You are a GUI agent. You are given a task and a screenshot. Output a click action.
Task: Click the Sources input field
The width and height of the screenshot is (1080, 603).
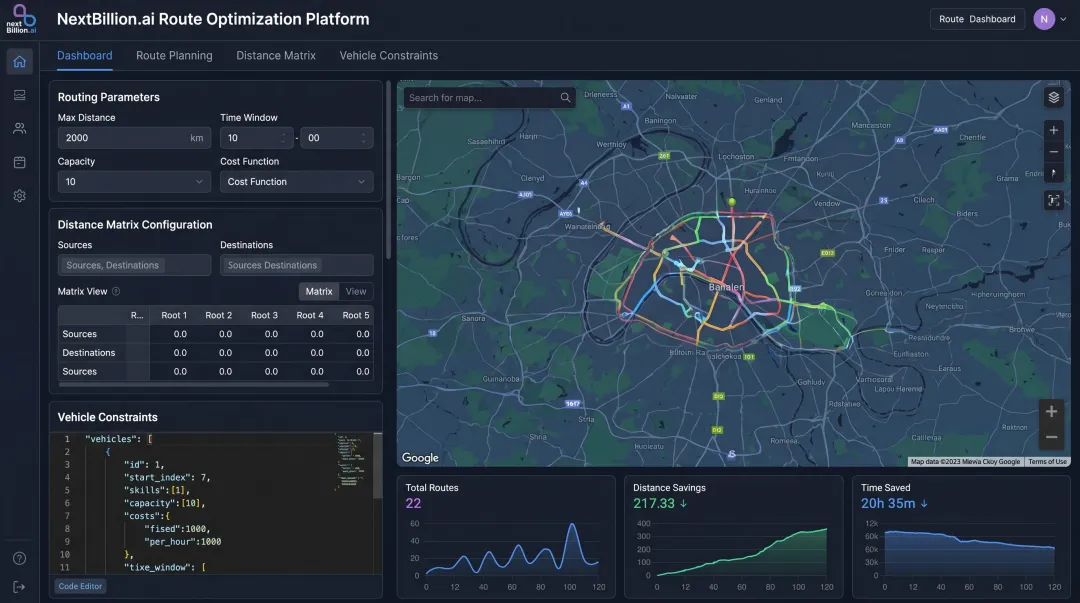(x=134, y=265)
